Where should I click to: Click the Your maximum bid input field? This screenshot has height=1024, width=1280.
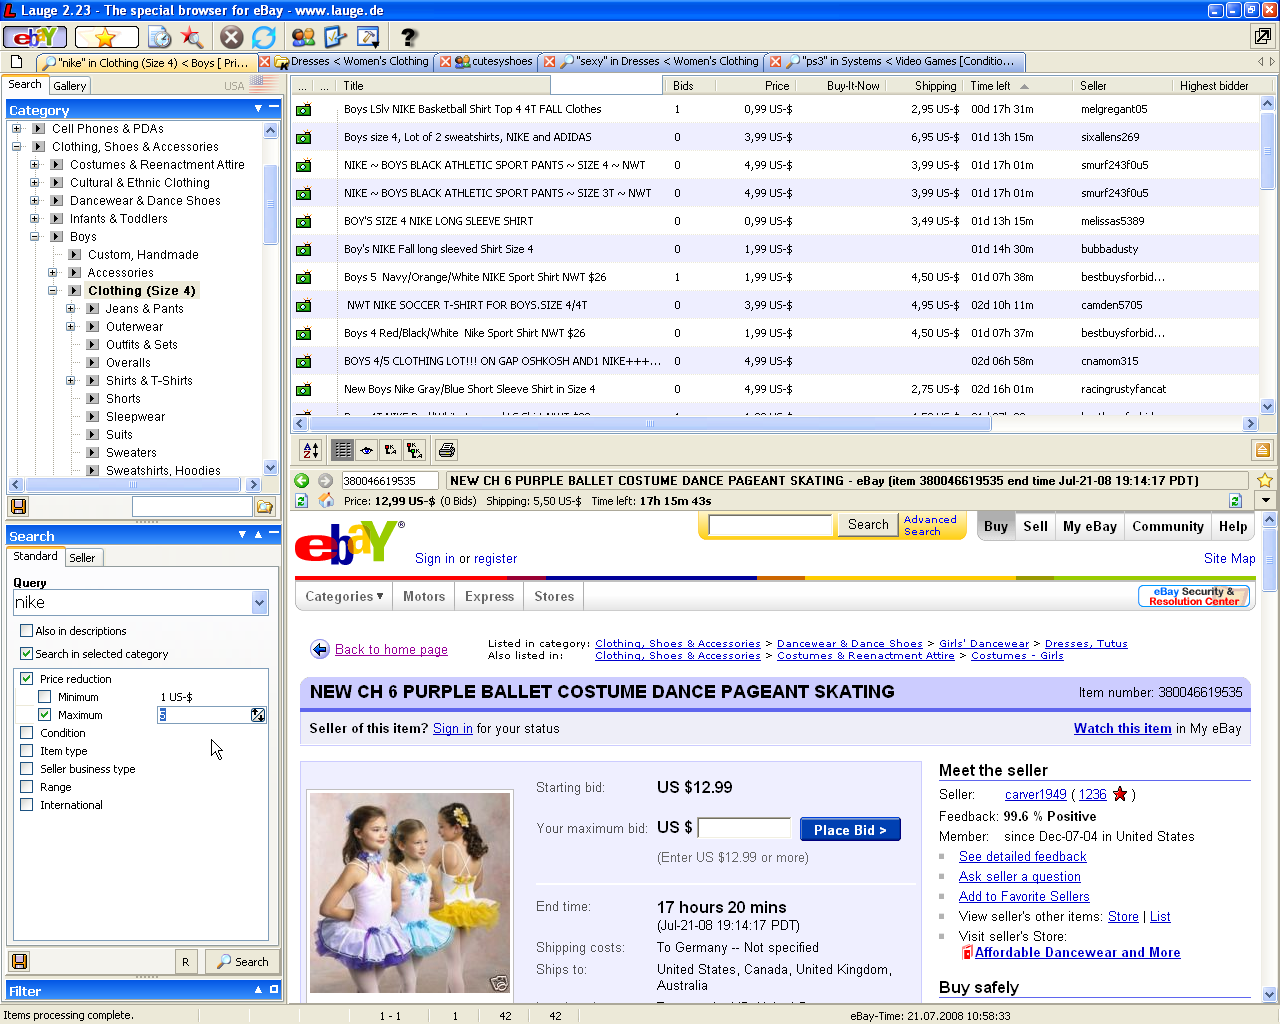745,828
